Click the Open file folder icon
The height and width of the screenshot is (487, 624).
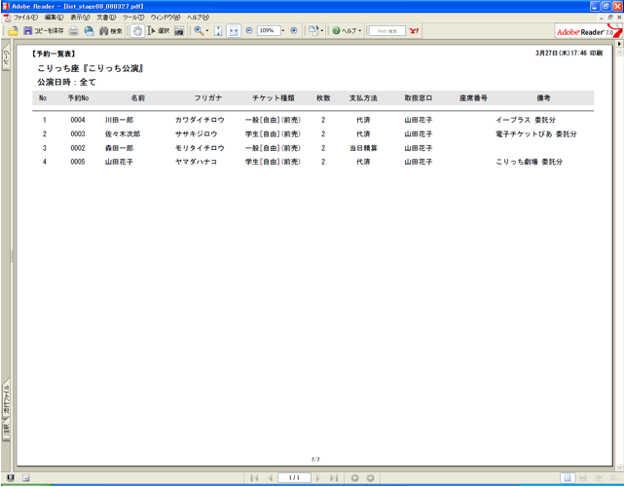click(12, 31)
